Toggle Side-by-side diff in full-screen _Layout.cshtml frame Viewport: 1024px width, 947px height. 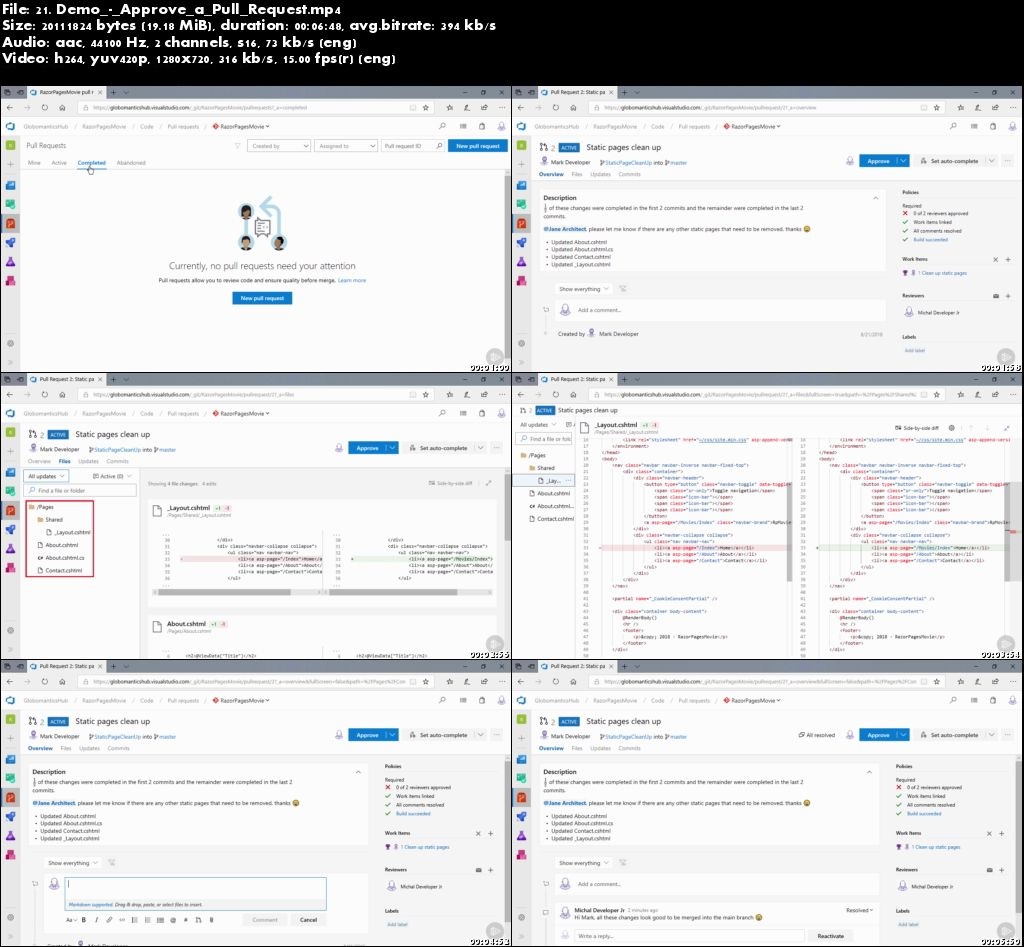tap(916, 428)
